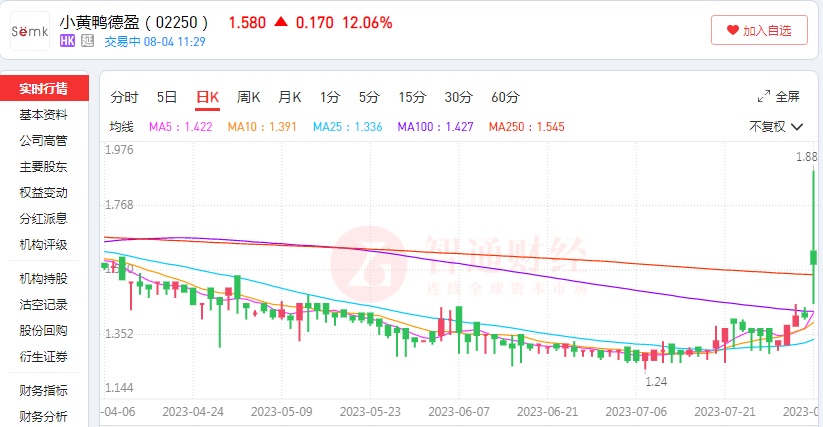
Task: Switch to 5日 chart tab
Action: coord(166,97)
